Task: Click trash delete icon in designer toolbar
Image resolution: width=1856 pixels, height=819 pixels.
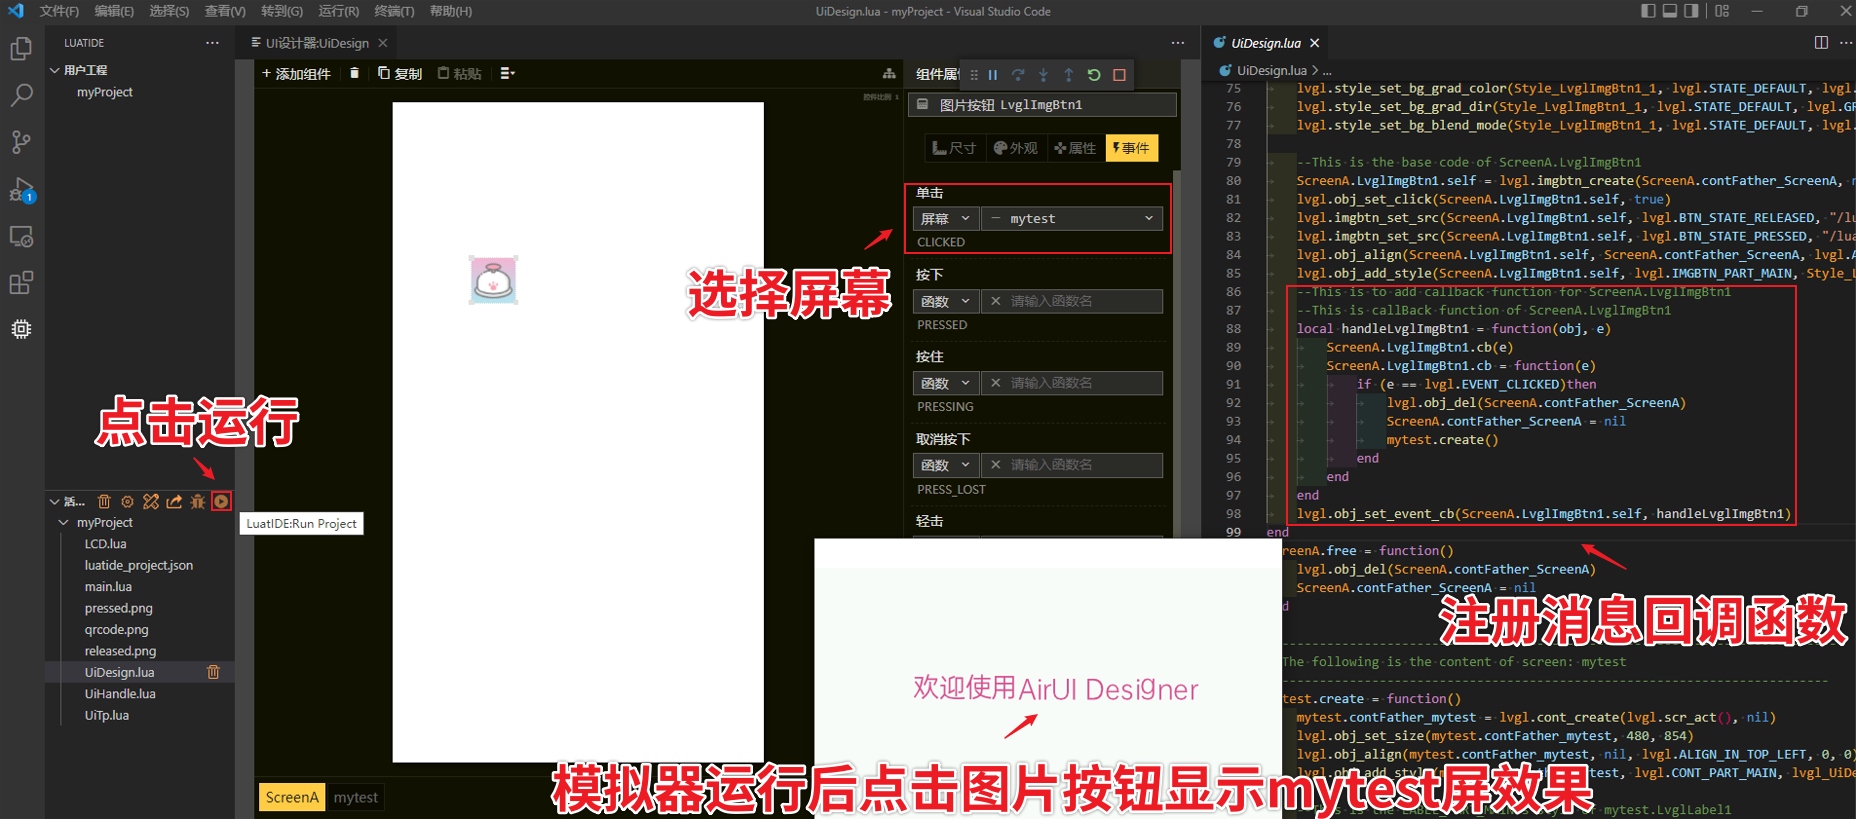Action: point(354,73)
